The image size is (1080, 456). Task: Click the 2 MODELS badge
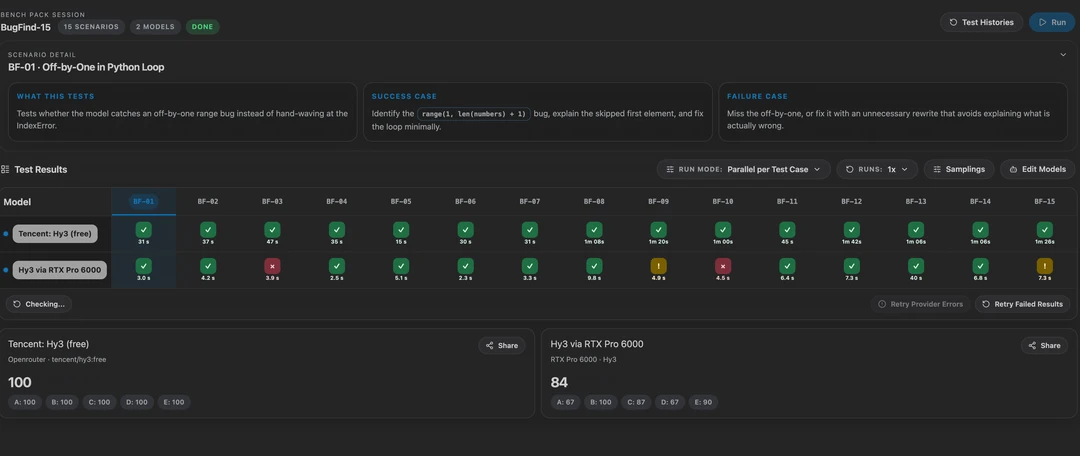155,27
